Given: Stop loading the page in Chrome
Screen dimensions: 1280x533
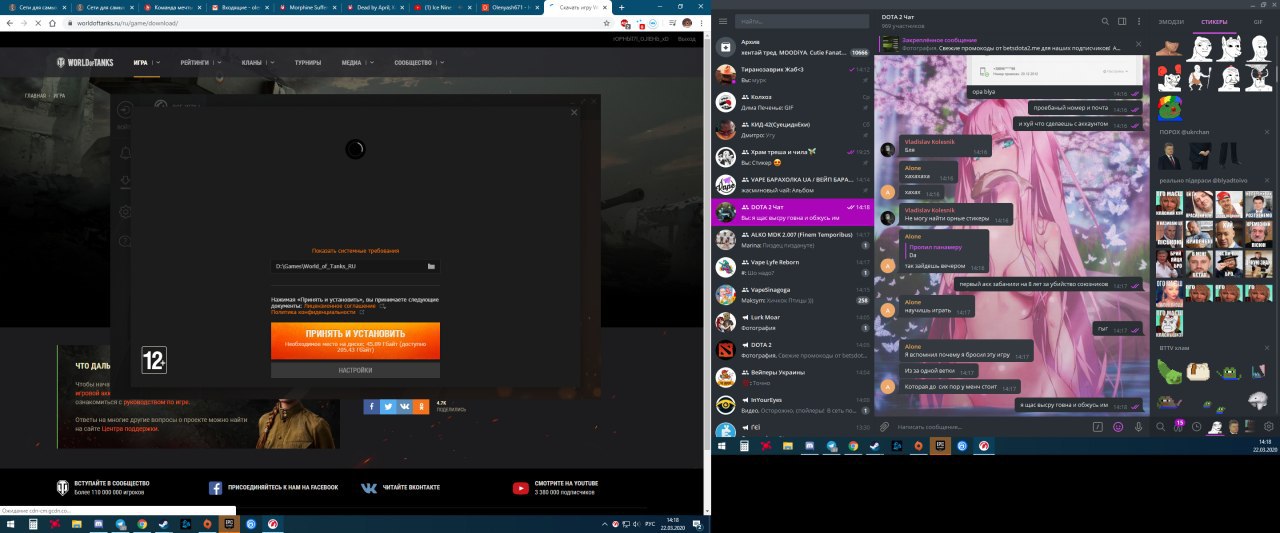Looking at the screenshot, I should 37,22.
